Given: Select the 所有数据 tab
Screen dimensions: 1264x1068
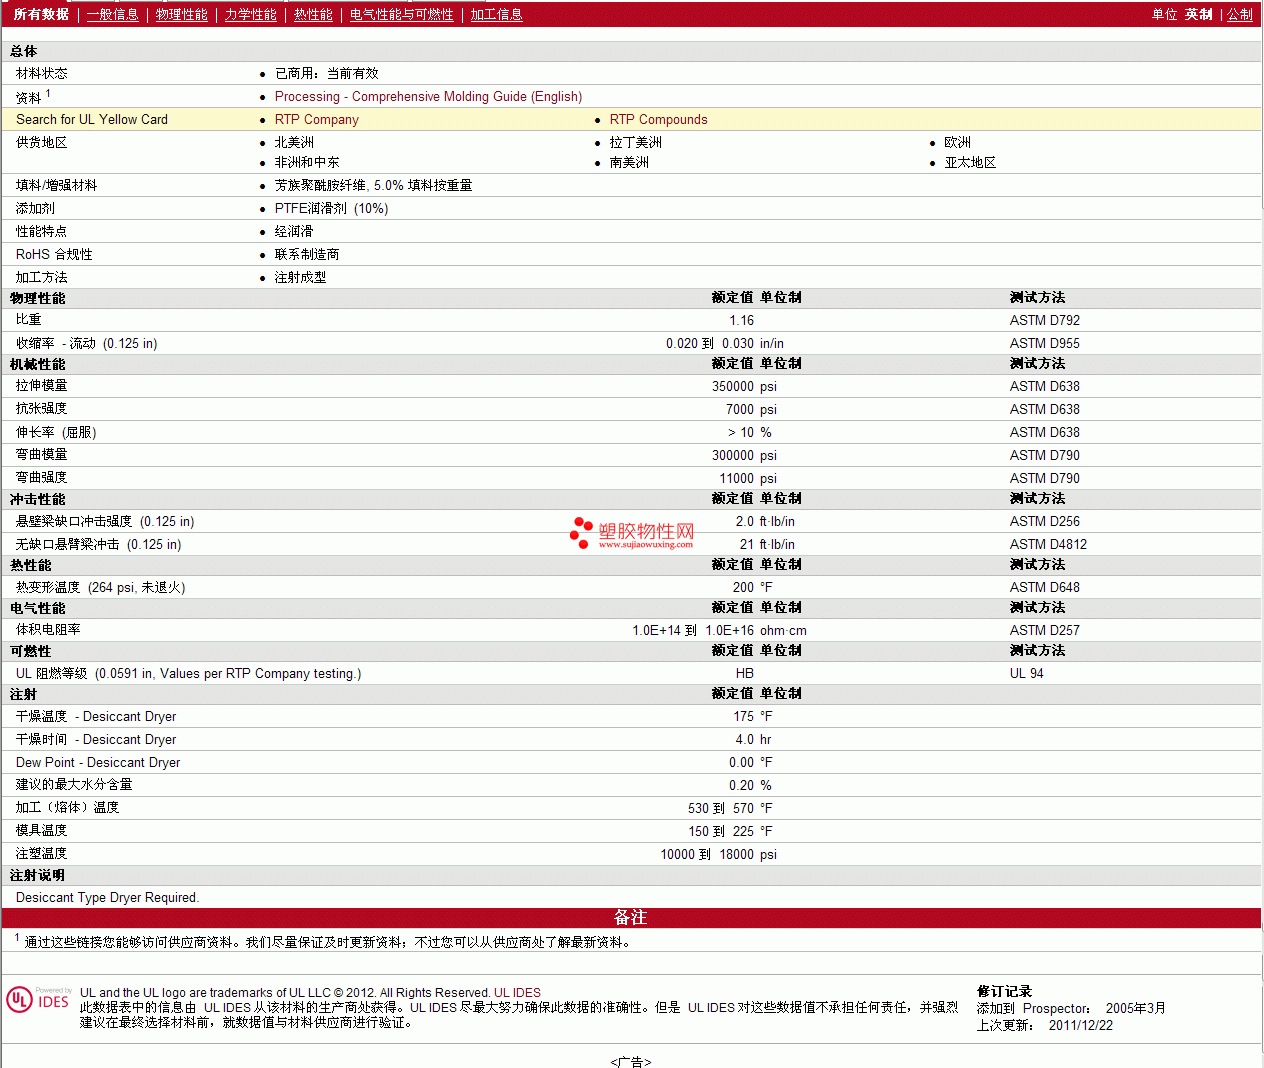Looking at the screenshot, I should tap(41, 14).
